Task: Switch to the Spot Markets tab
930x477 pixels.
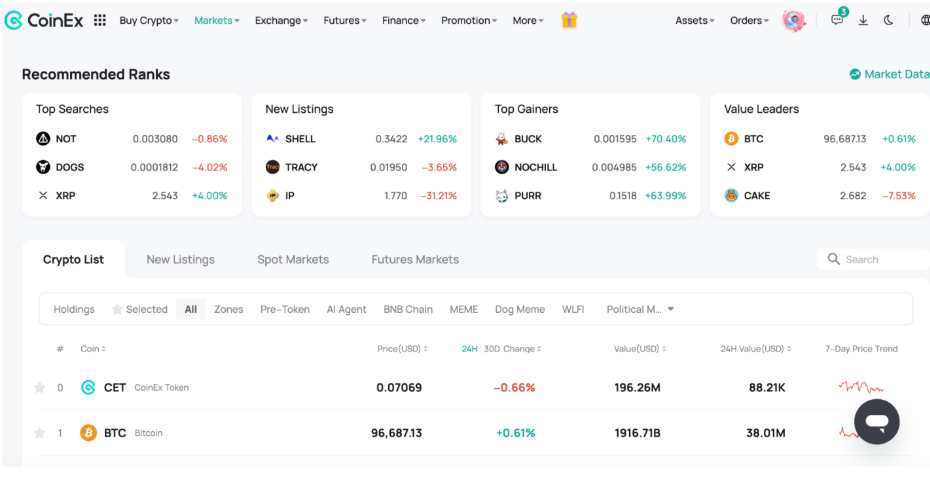Action: coord(293,259)
